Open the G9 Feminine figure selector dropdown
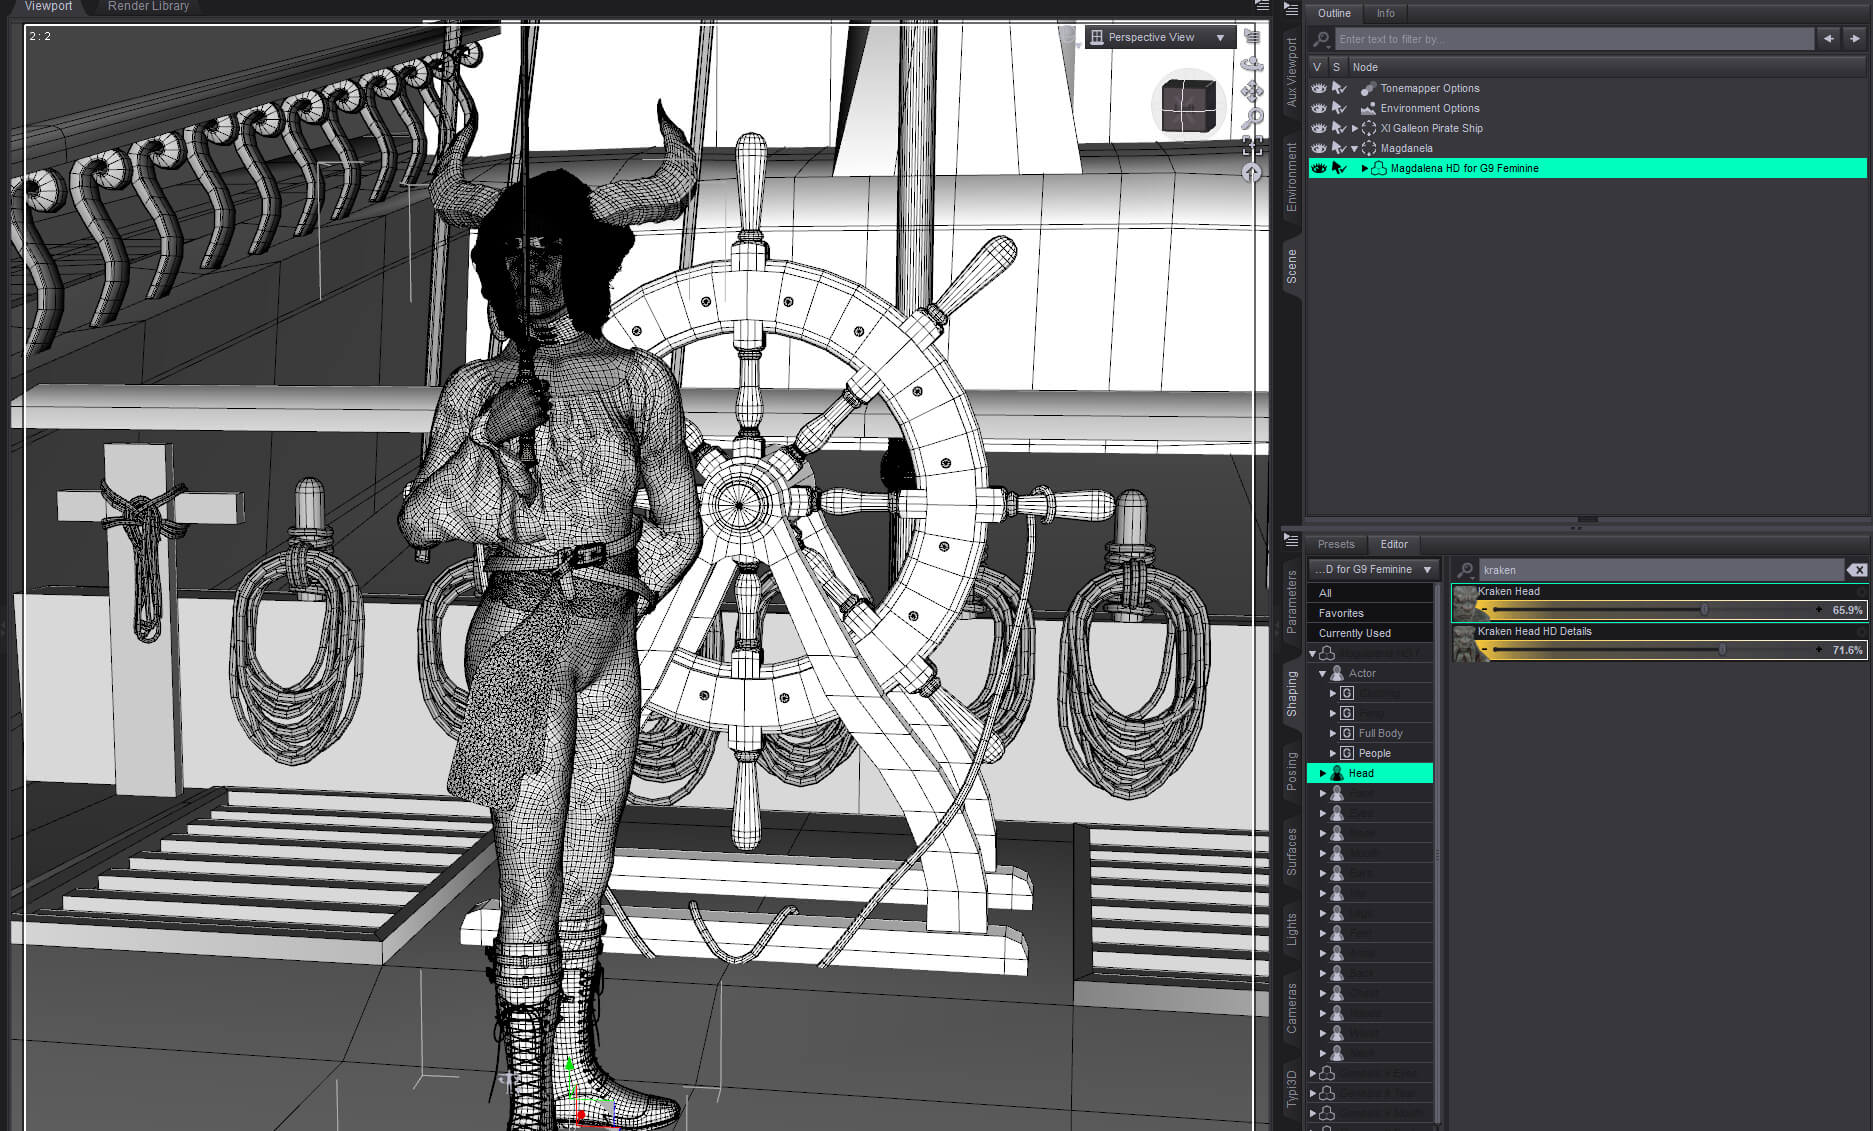The width and height of the screenshot is (1873, 1131). (1374, 569)
